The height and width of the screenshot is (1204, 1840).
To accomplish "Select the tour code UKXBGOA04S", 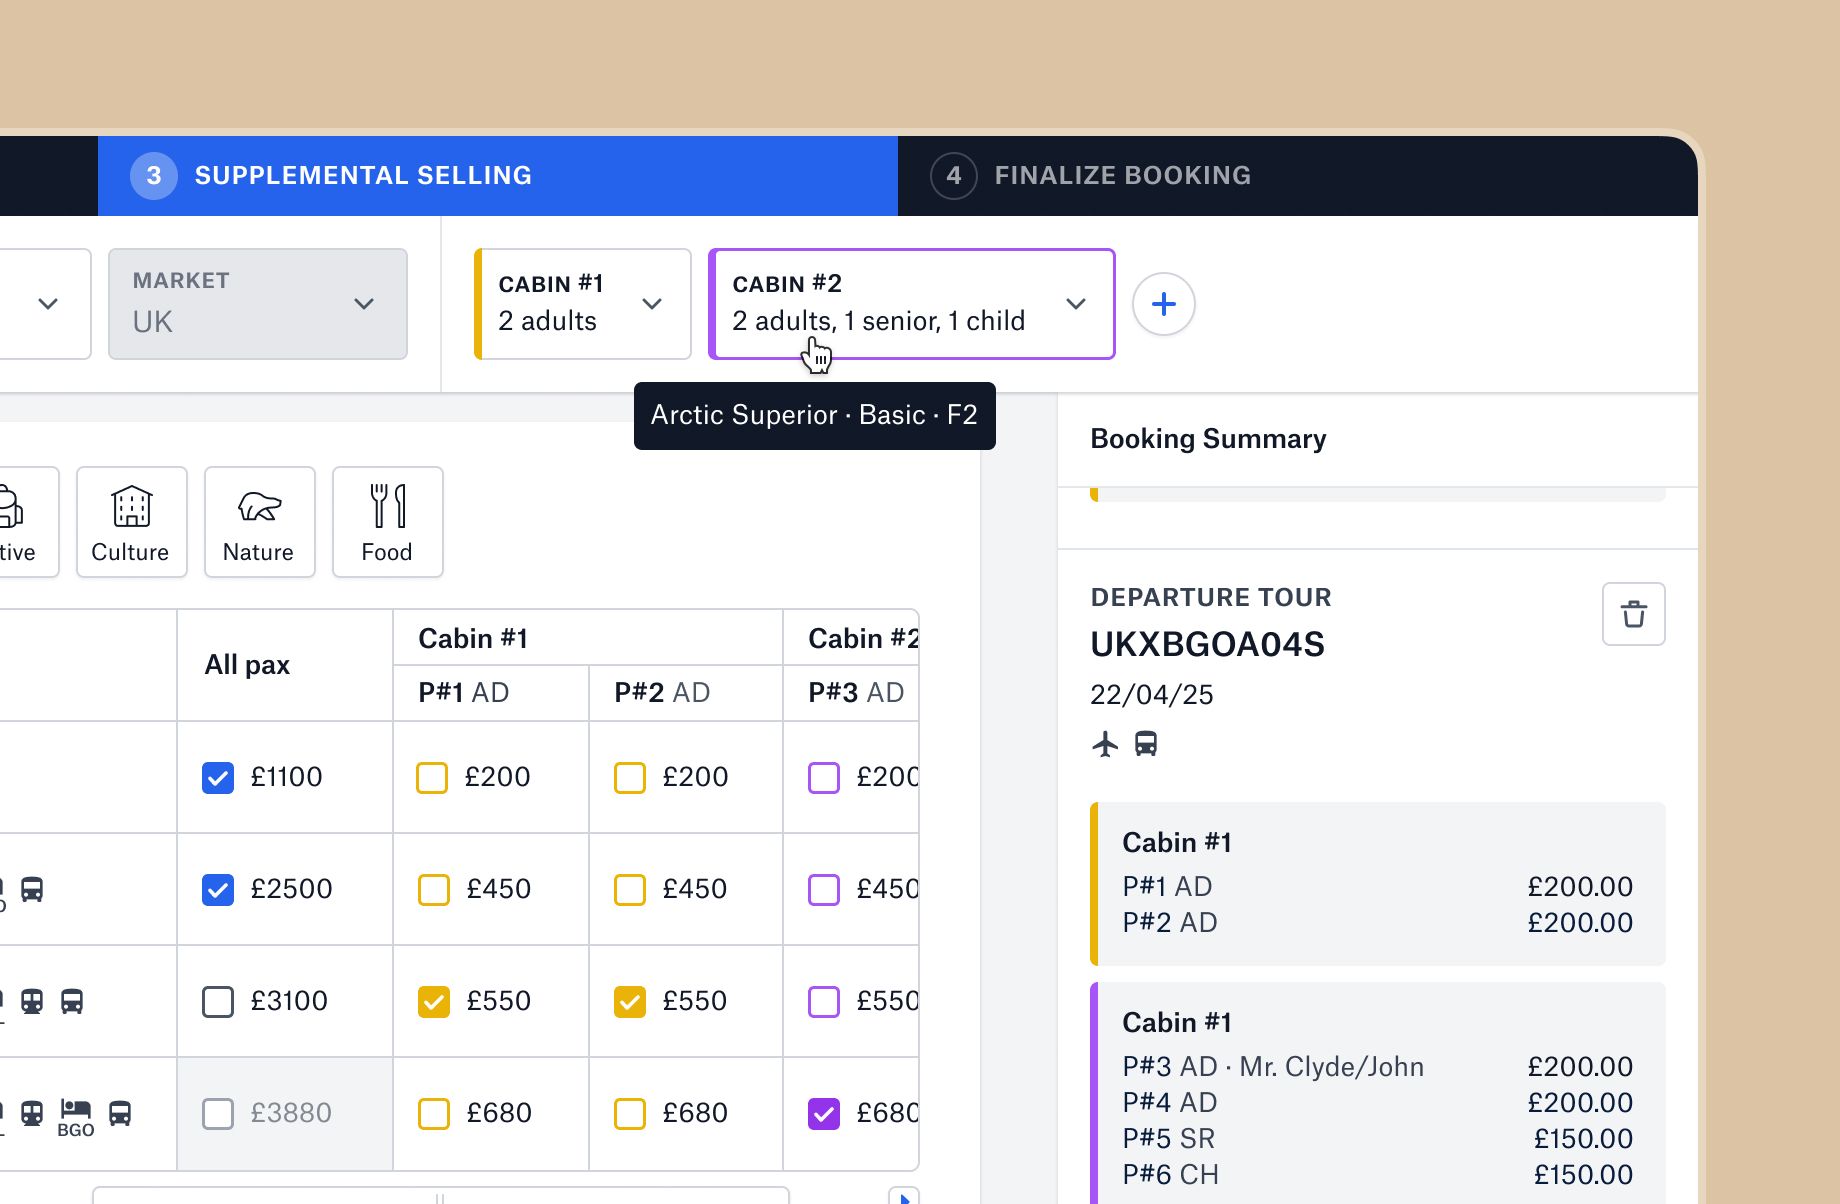I will pos(1207,644).
